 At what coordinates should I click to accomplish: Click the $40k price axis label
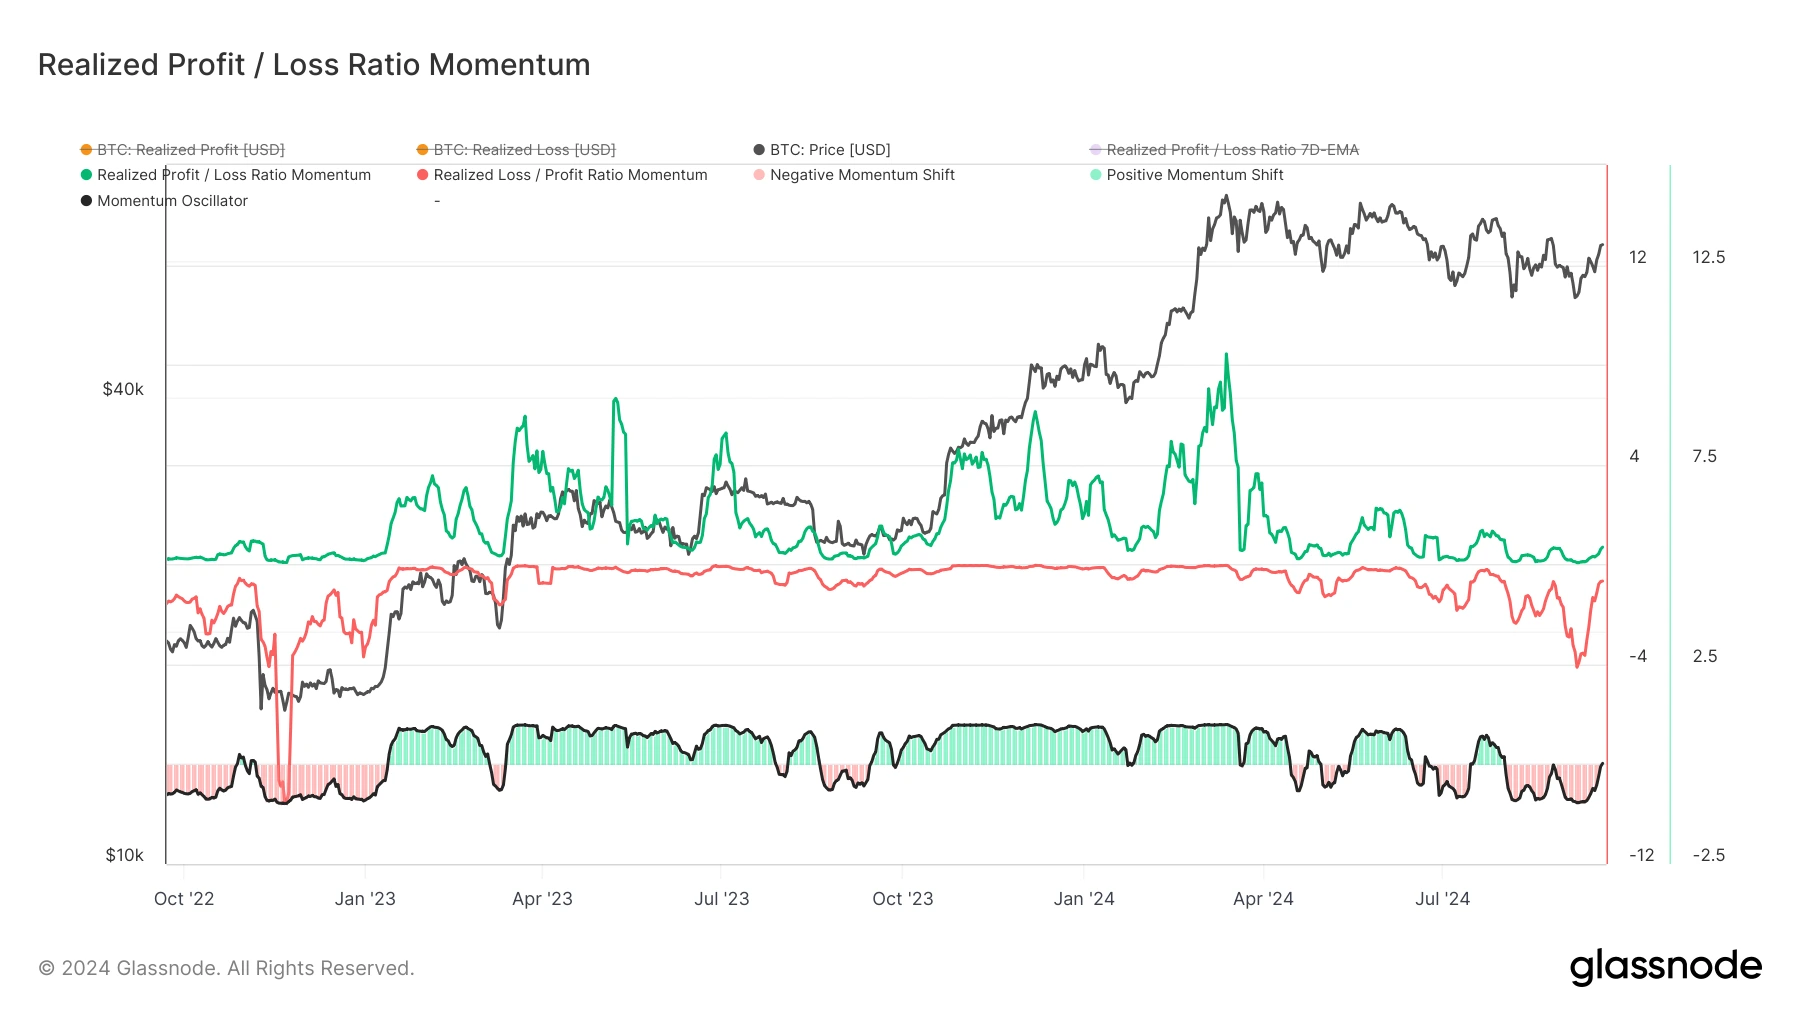tap(123, 389)
